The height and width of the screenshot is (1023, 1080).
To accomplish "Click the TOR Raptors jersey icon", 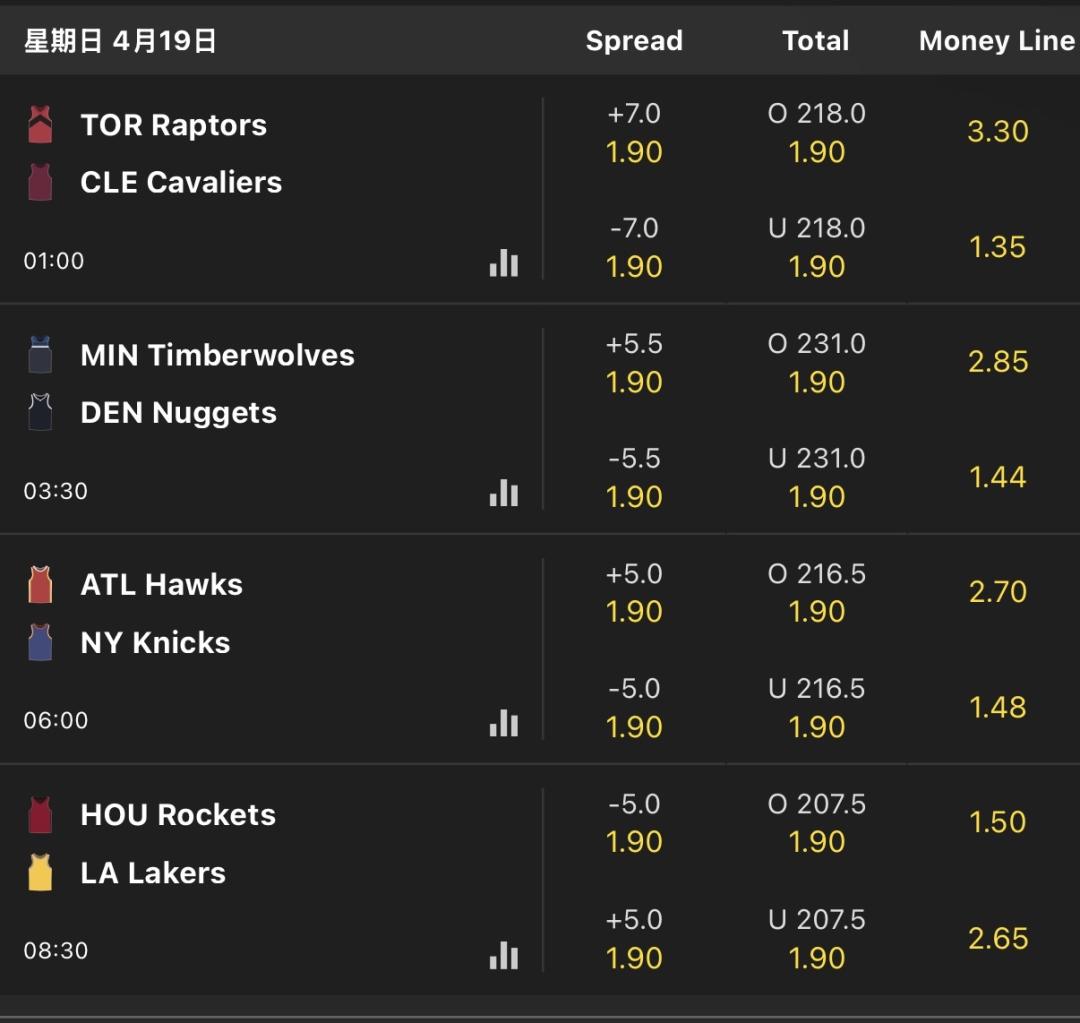I will tap(40, 125).
